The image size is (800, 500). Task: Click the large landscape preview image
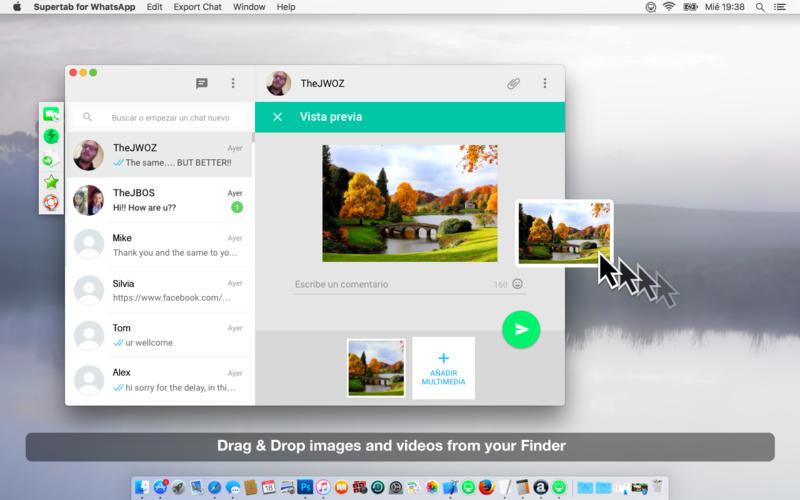[x=410, y=203]
